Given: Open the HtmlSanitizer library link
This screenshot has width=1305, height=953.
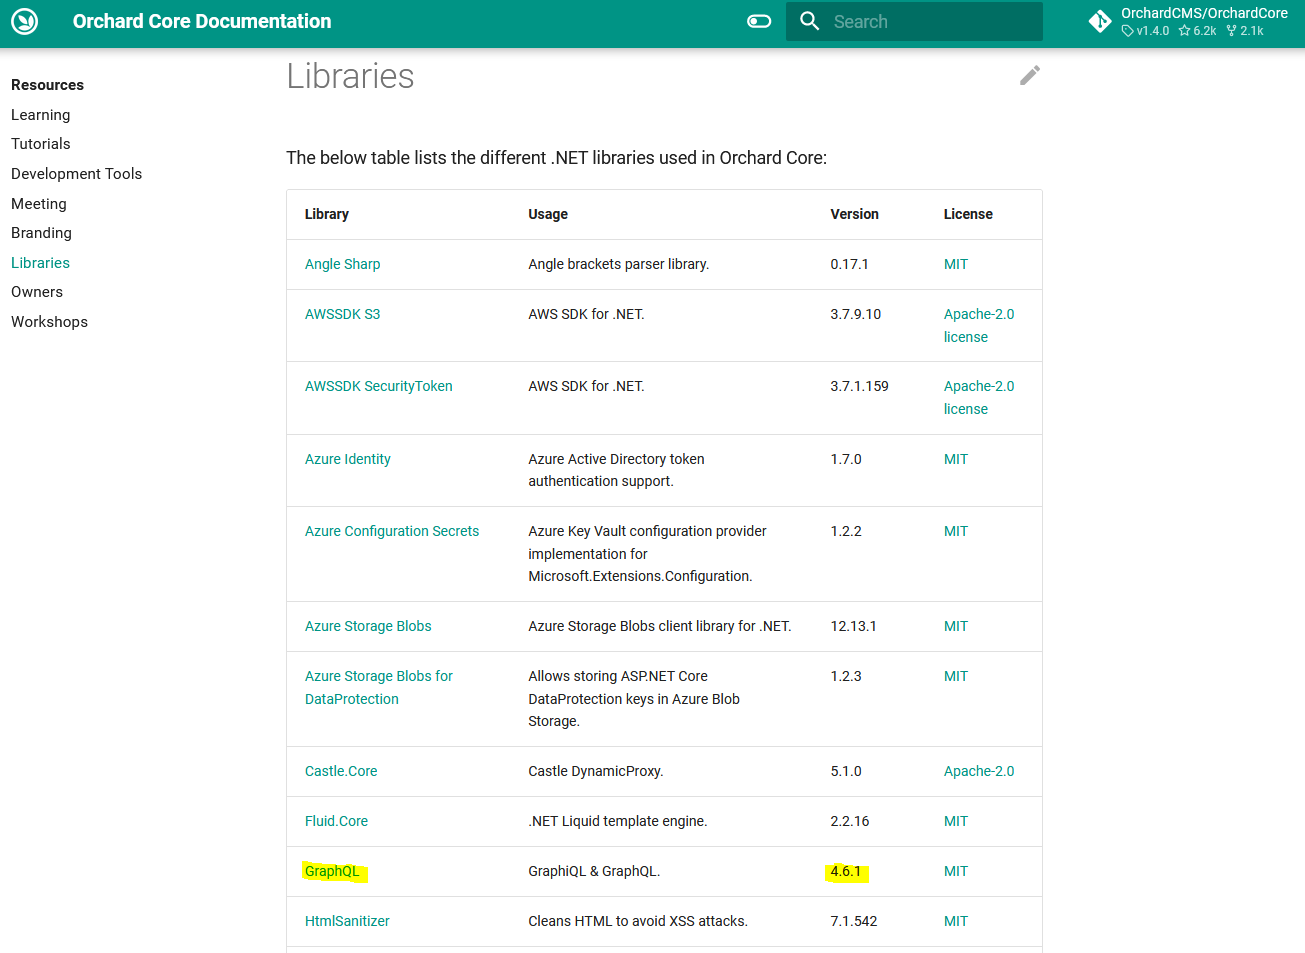Looking at the screenshot, I should click(x=347, y=921).
